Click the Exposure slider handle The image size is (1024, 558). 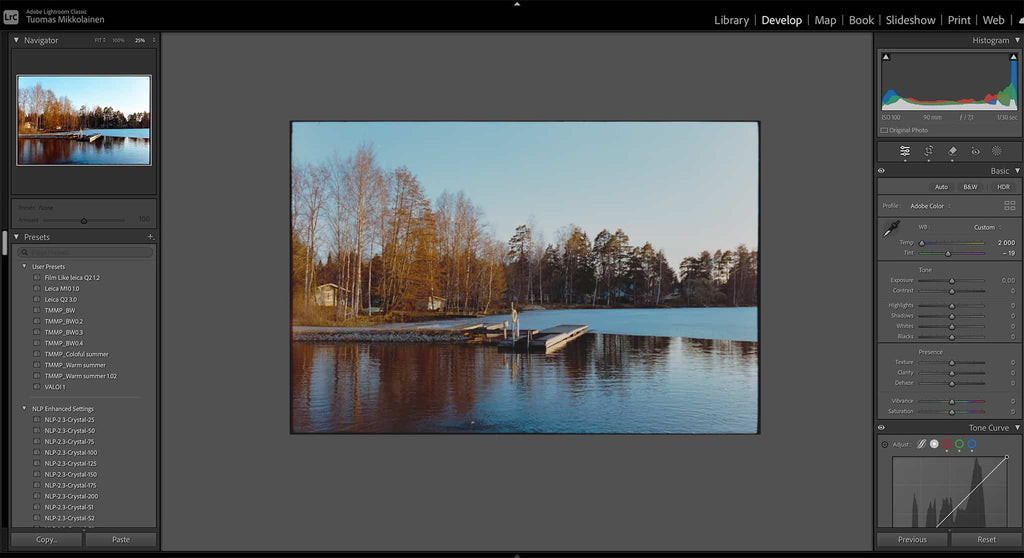[951, 281]
